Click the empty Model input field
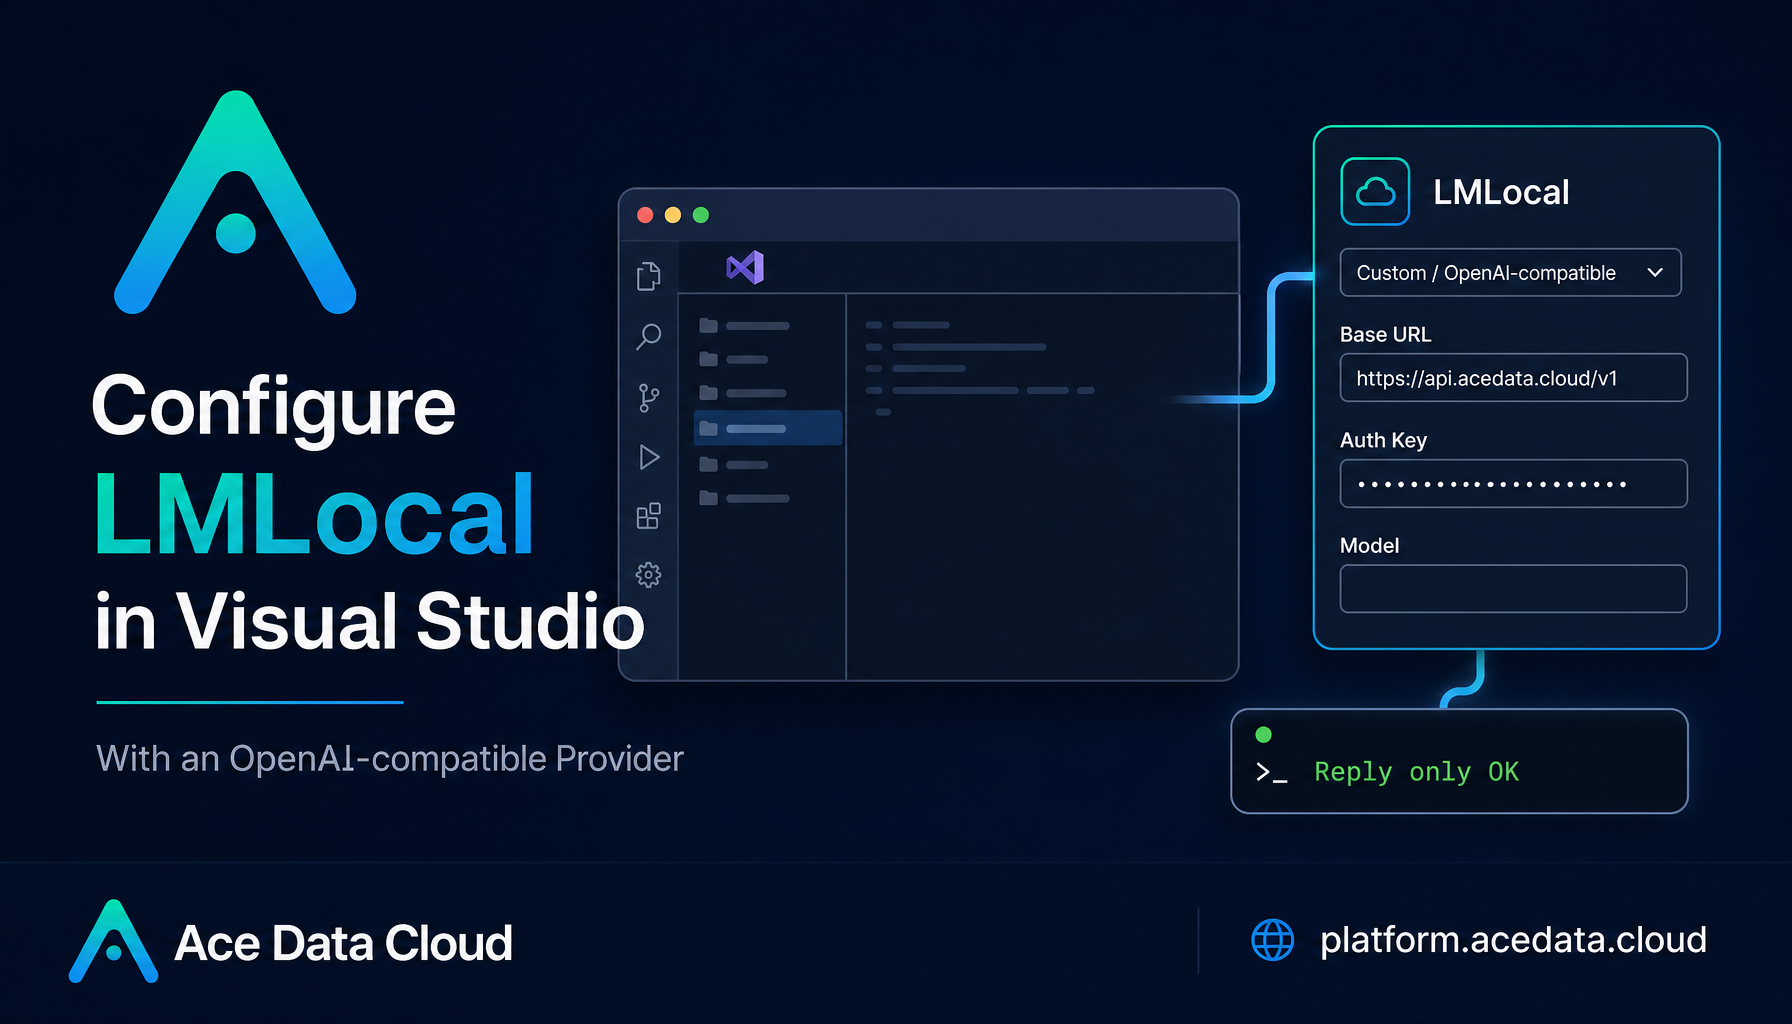This screenshot has height=1024, width=1792. pos(1513,589)
